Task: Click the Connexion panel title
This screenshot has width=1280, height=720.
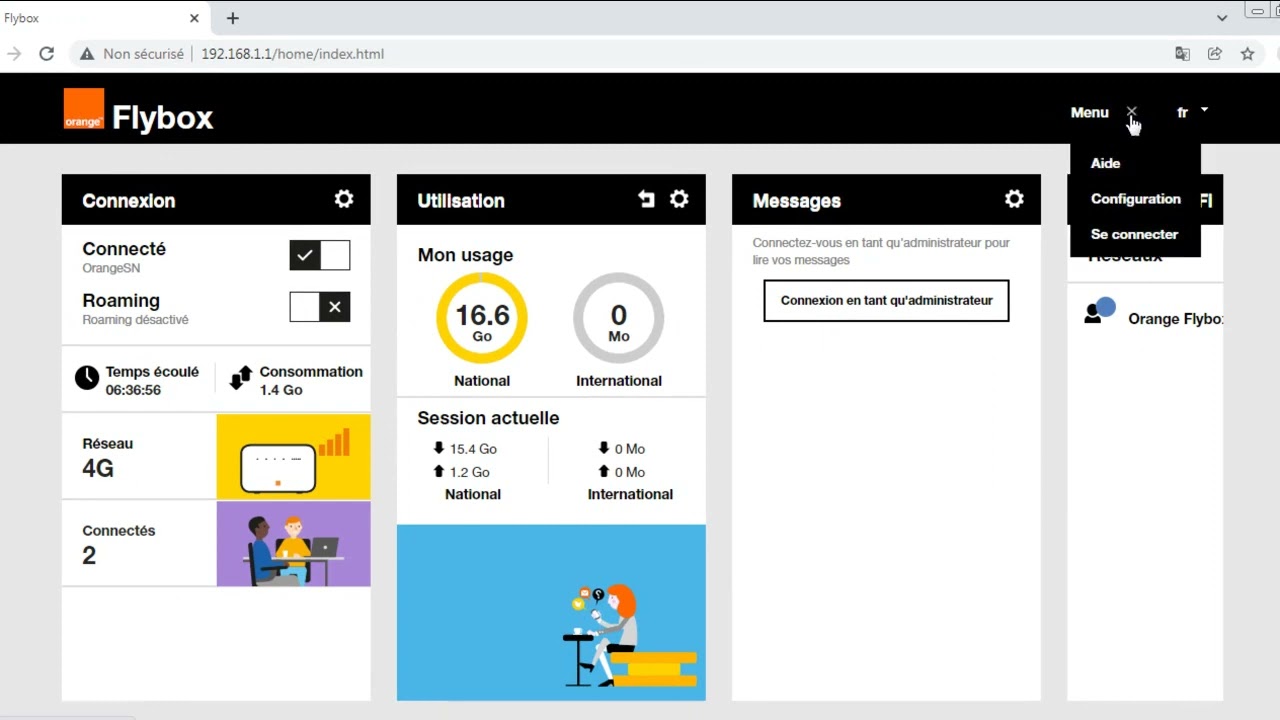Action: 128,201
